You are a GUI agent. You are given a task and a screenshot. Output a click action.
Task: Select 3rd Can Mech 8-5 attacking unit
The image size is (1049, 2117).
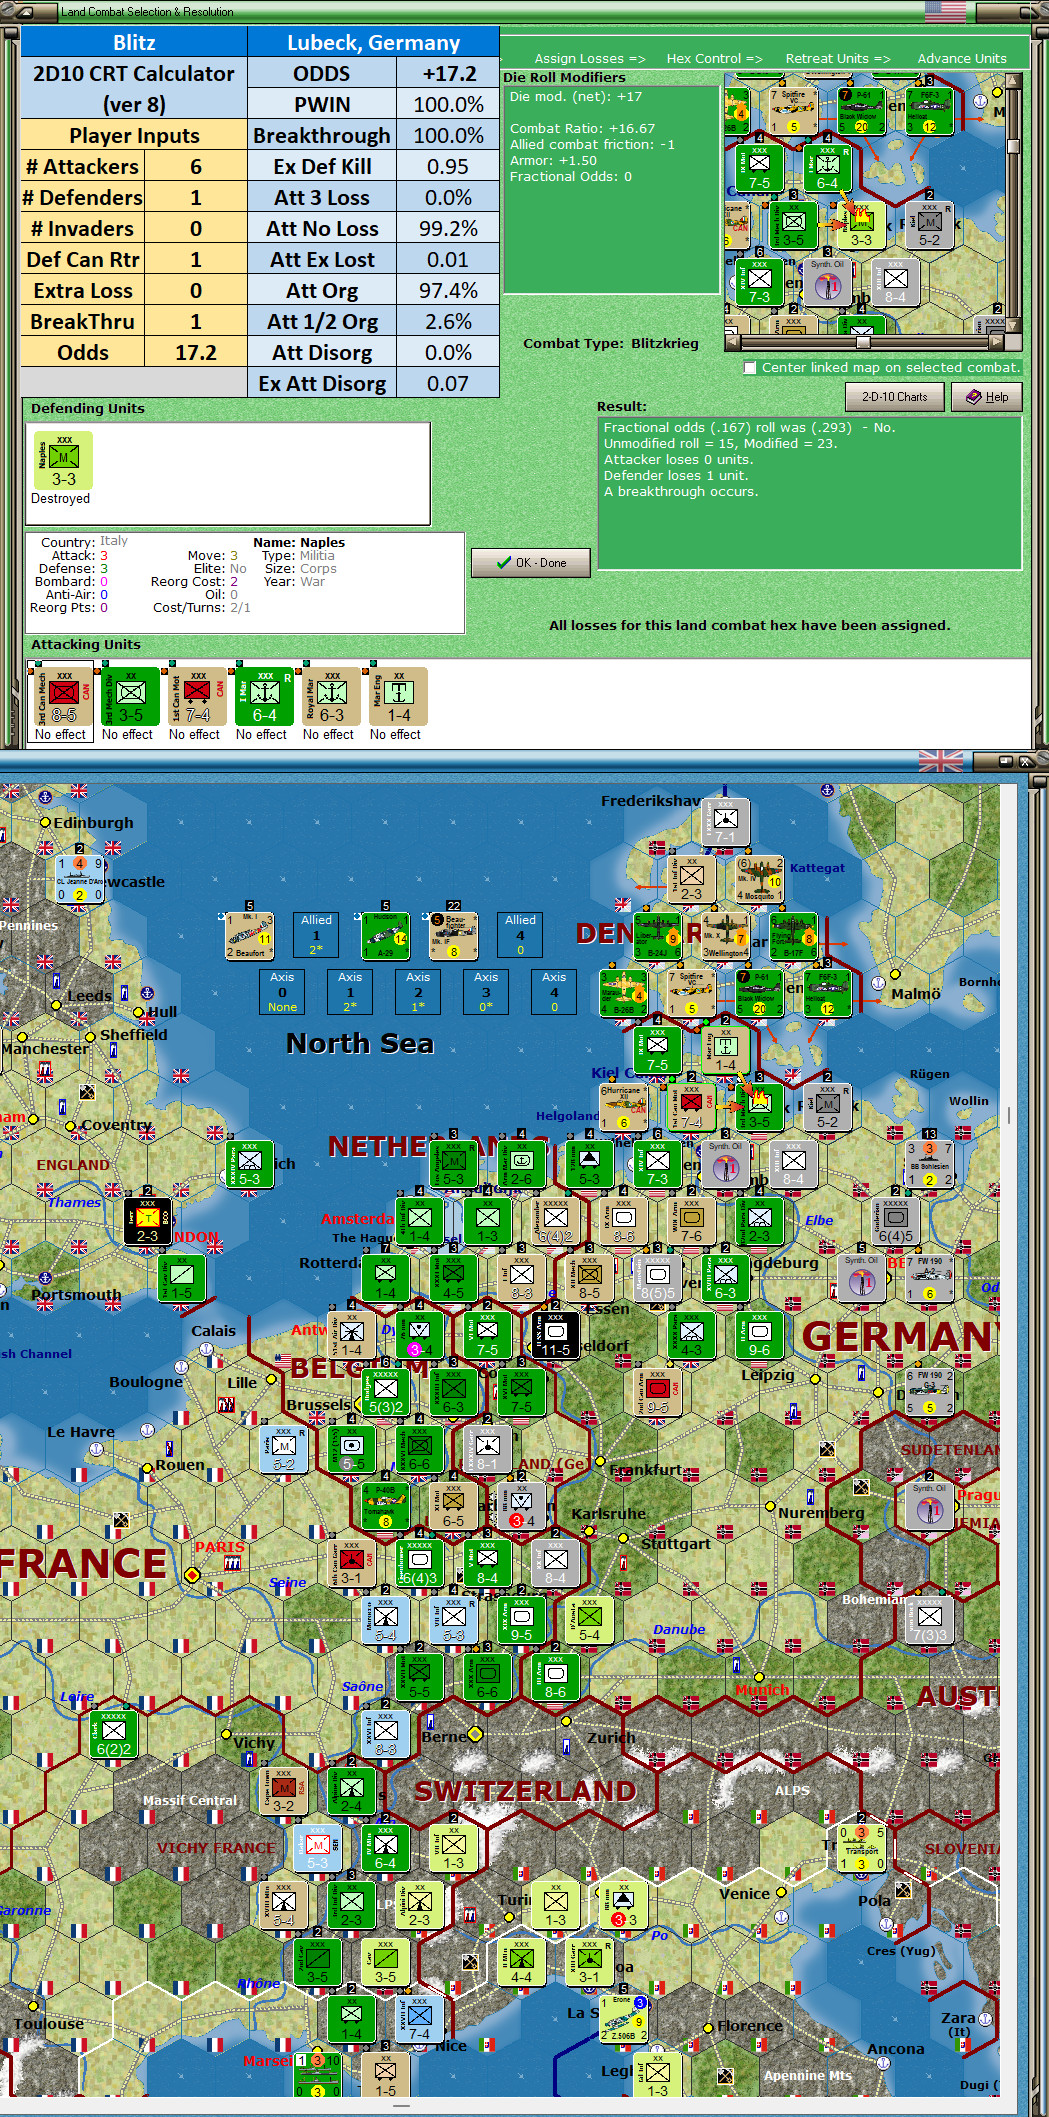(63, 697)
